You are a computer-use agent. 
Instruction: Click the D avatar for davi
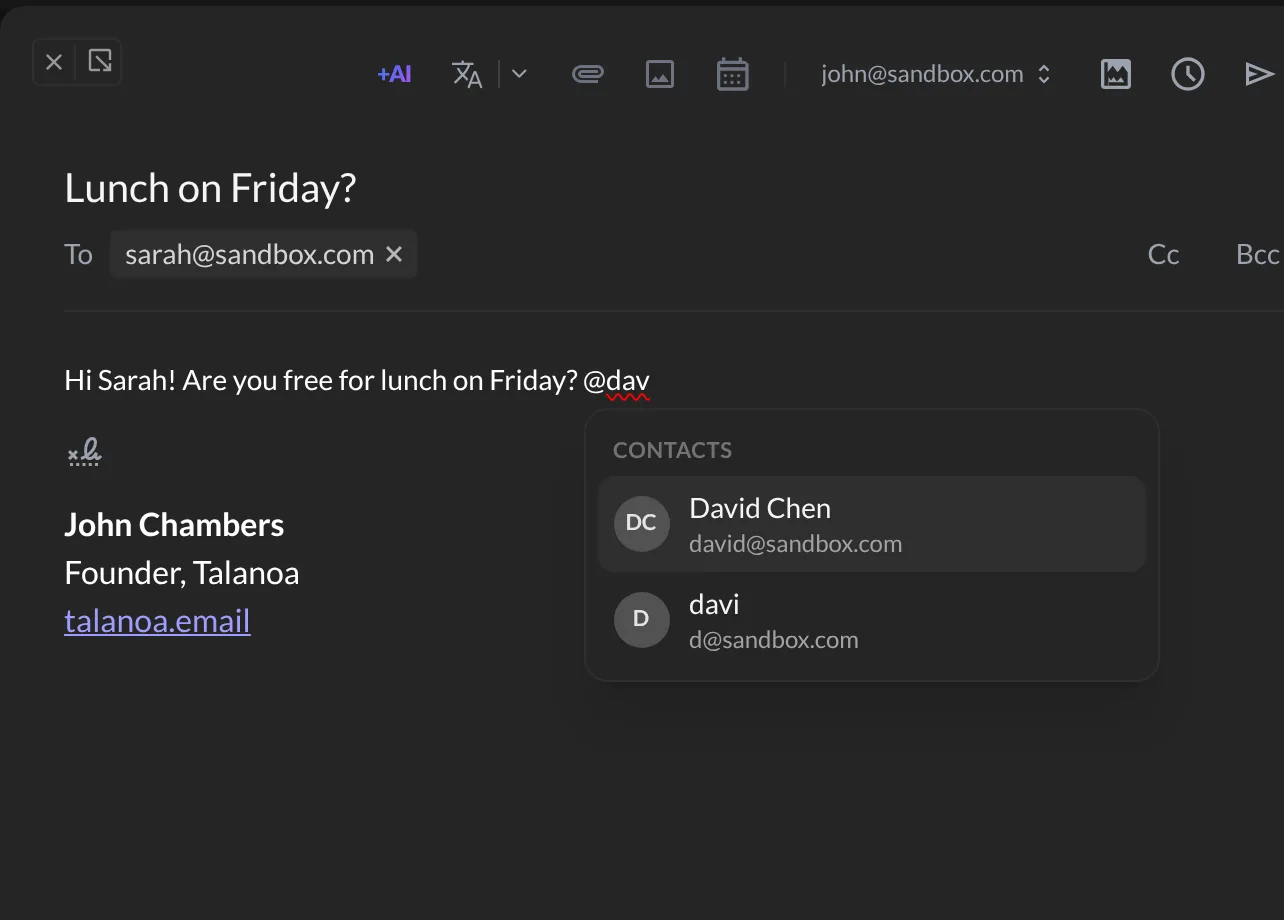click(641, 619)
